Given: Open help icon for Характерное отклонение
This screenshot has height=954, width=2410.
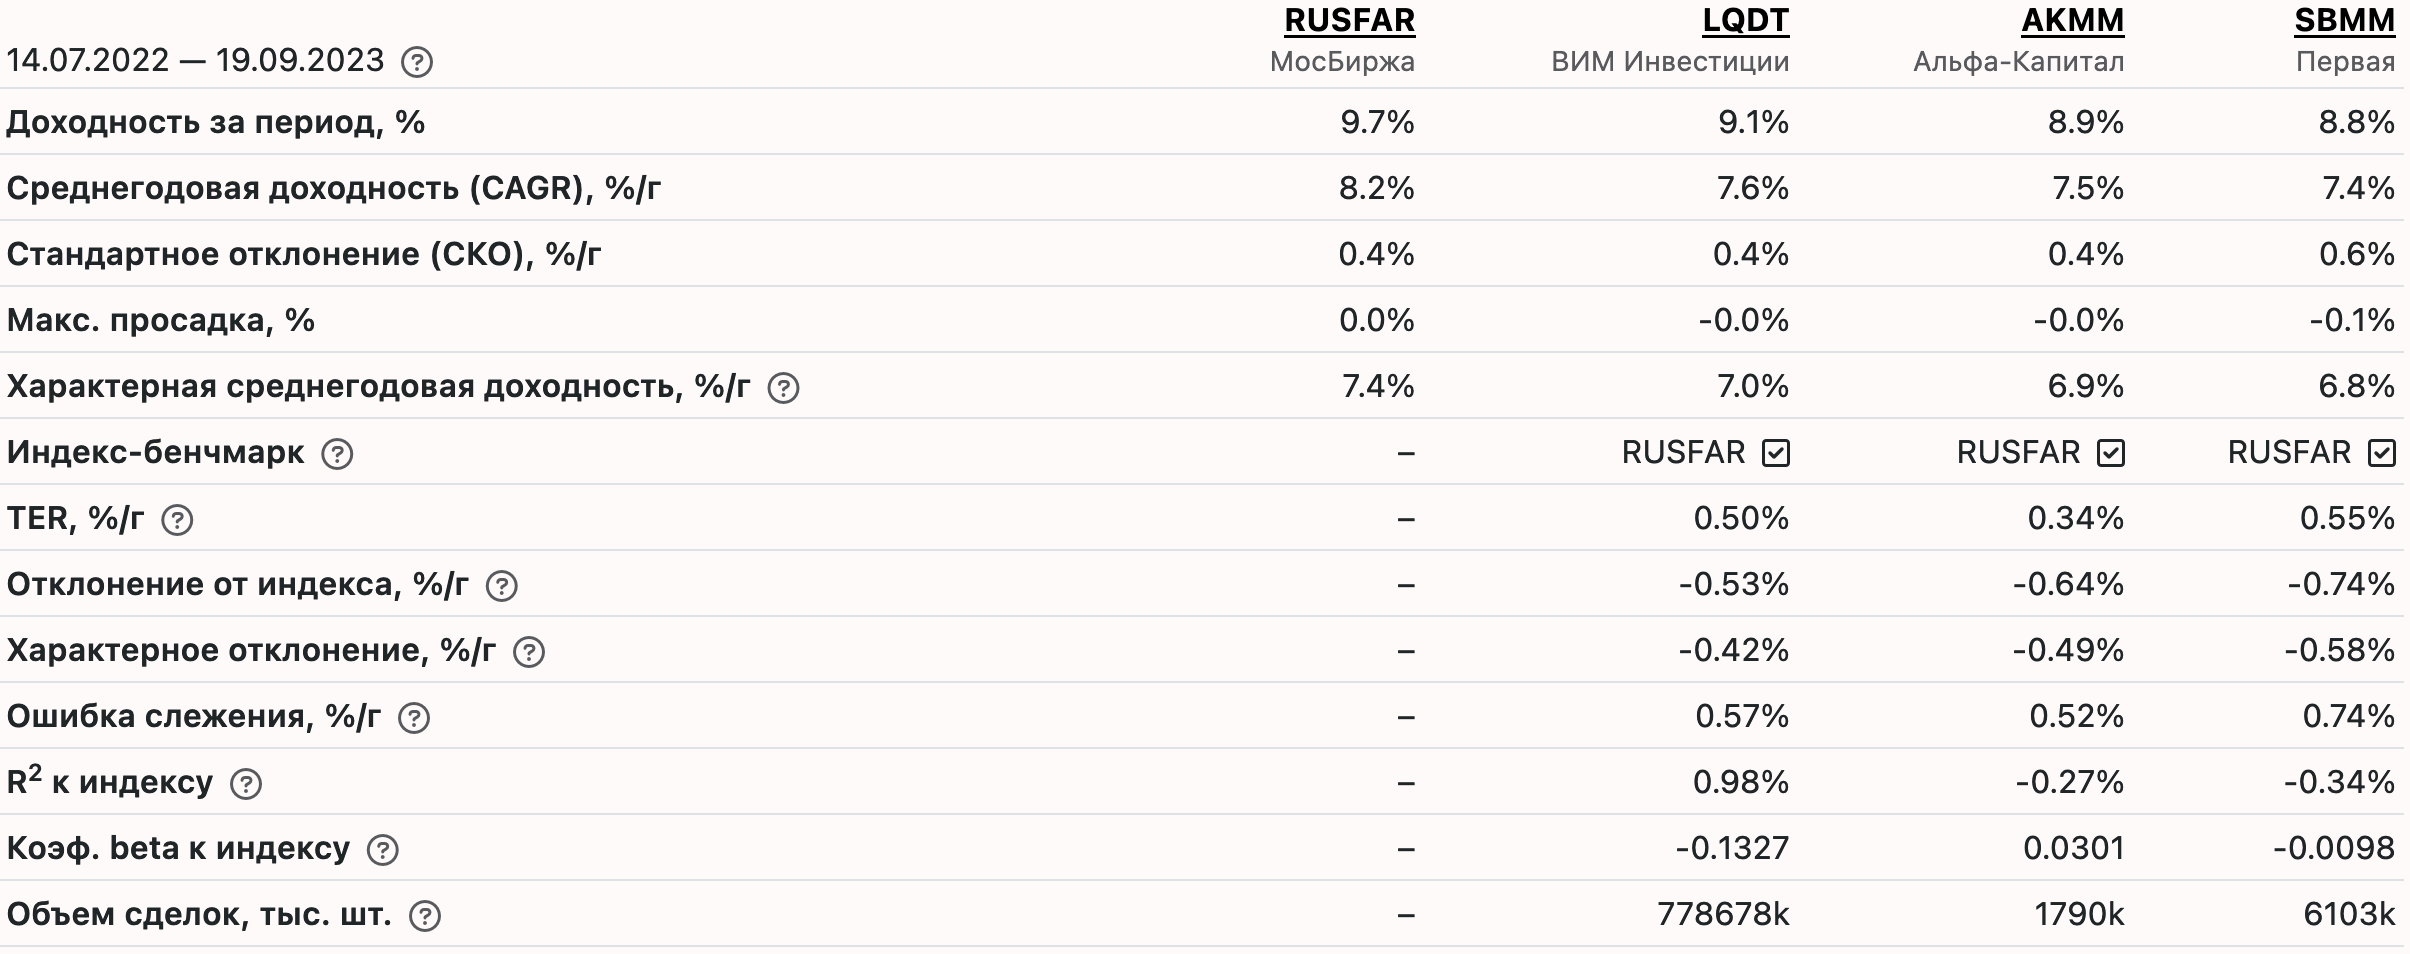Looking at the screenshot, I should pos(528,652).
